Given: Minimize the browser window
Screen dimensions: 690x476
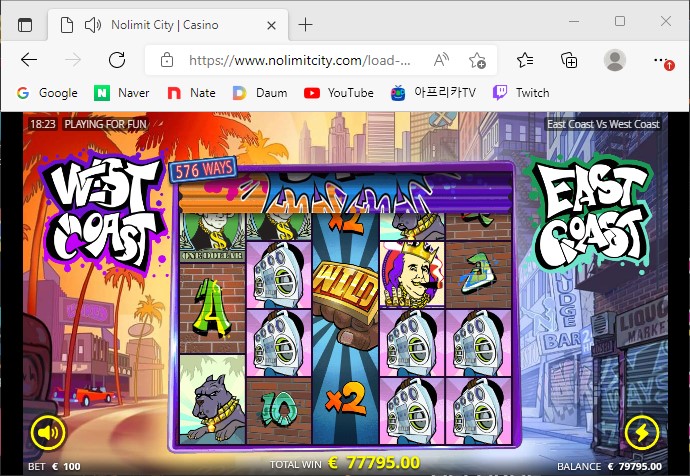Looking at the screenshot, I should (x=574, y=21).
